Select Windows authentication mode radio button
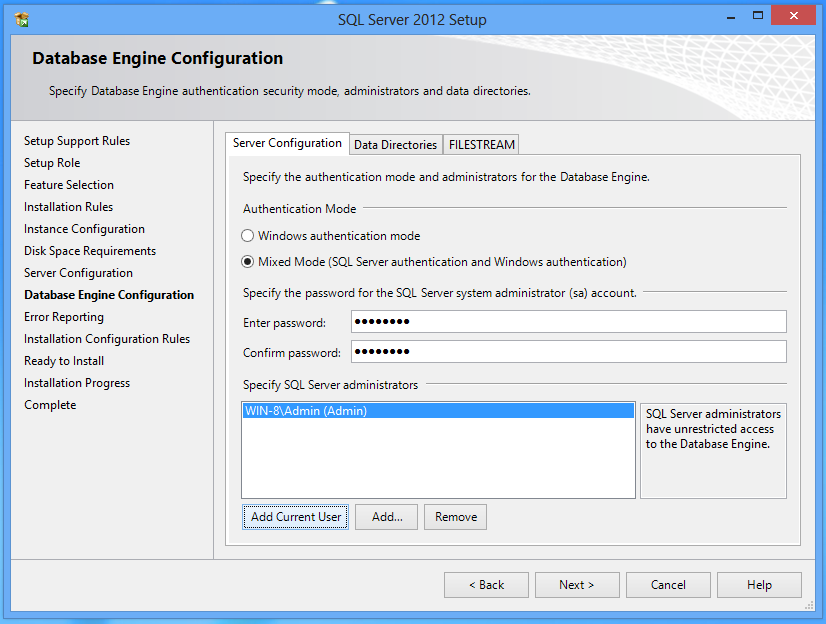Screen dimensions: 826x624 pos(248,236)
